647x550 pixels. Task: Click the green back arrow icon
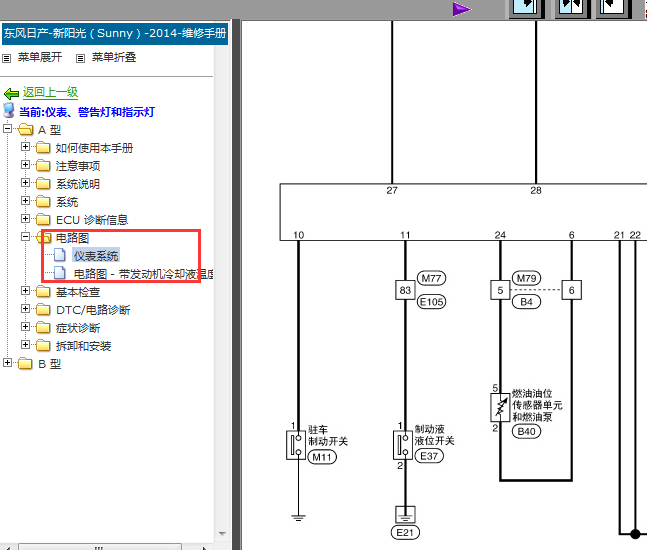tap(12, 94)
